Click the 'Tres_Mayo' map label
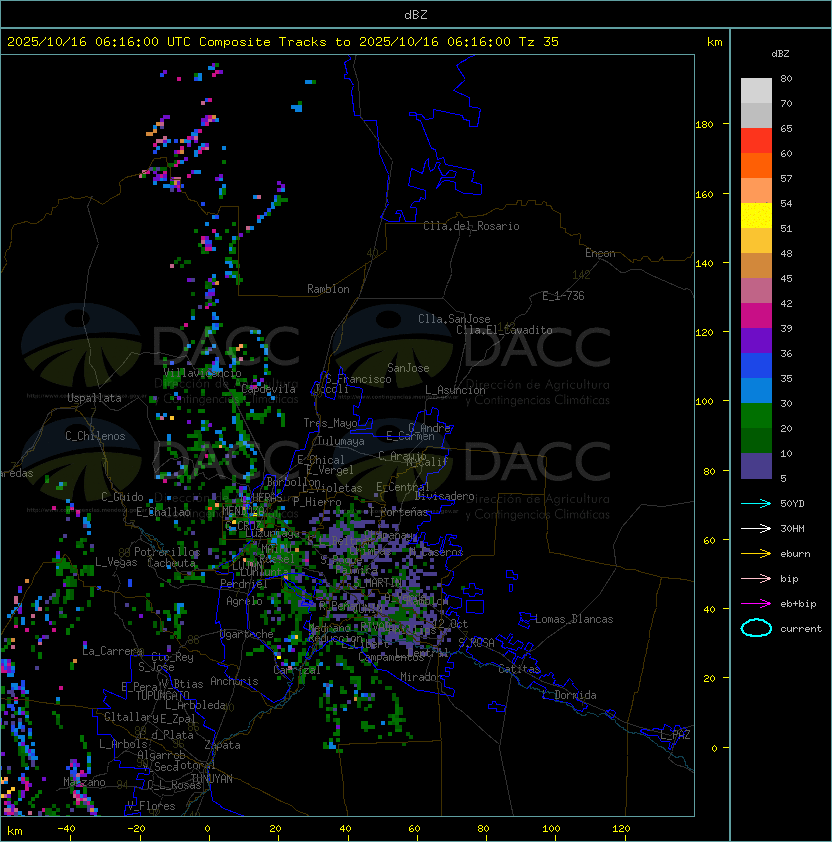Image resolution: width=832 pixels, height=842 pixels. [x=330, y=423]
